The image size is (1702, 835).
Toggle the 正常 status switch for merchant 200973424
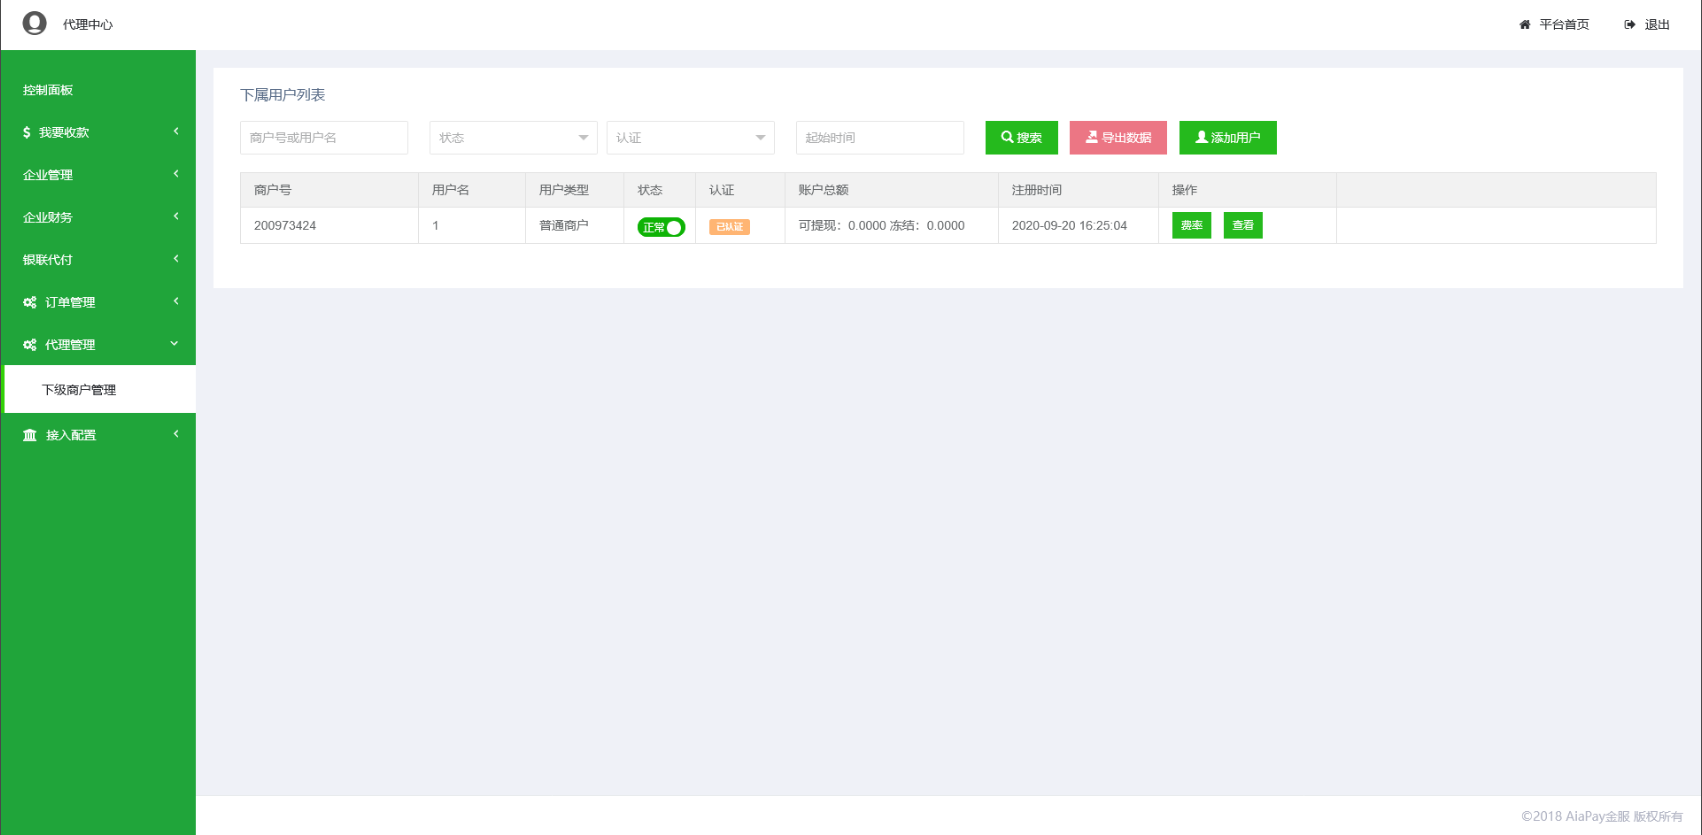[661, 227]
